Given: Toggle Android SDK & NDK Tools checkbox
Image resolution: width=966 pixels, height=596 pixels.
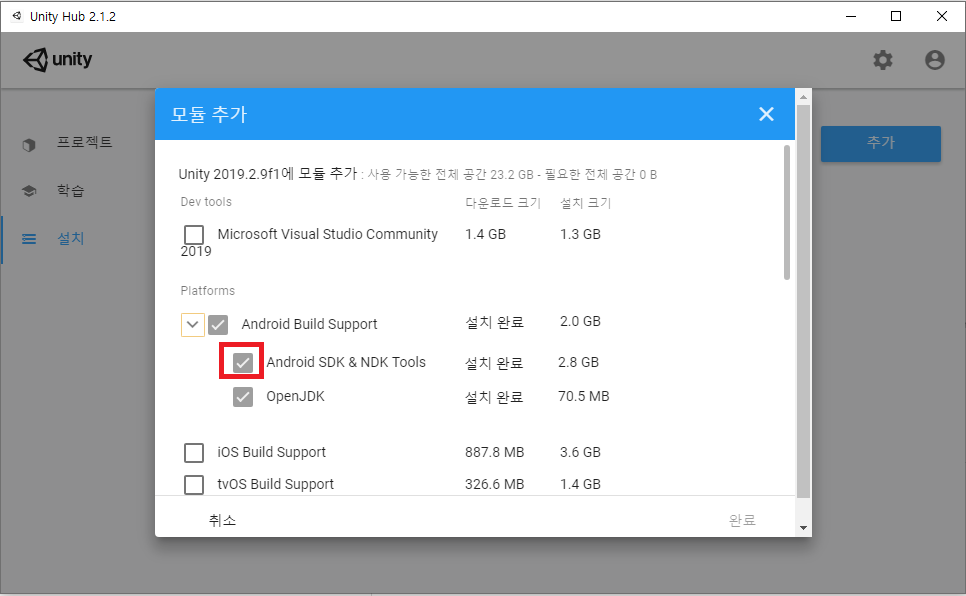Looking at the screenshot, I should click(243, 362).
